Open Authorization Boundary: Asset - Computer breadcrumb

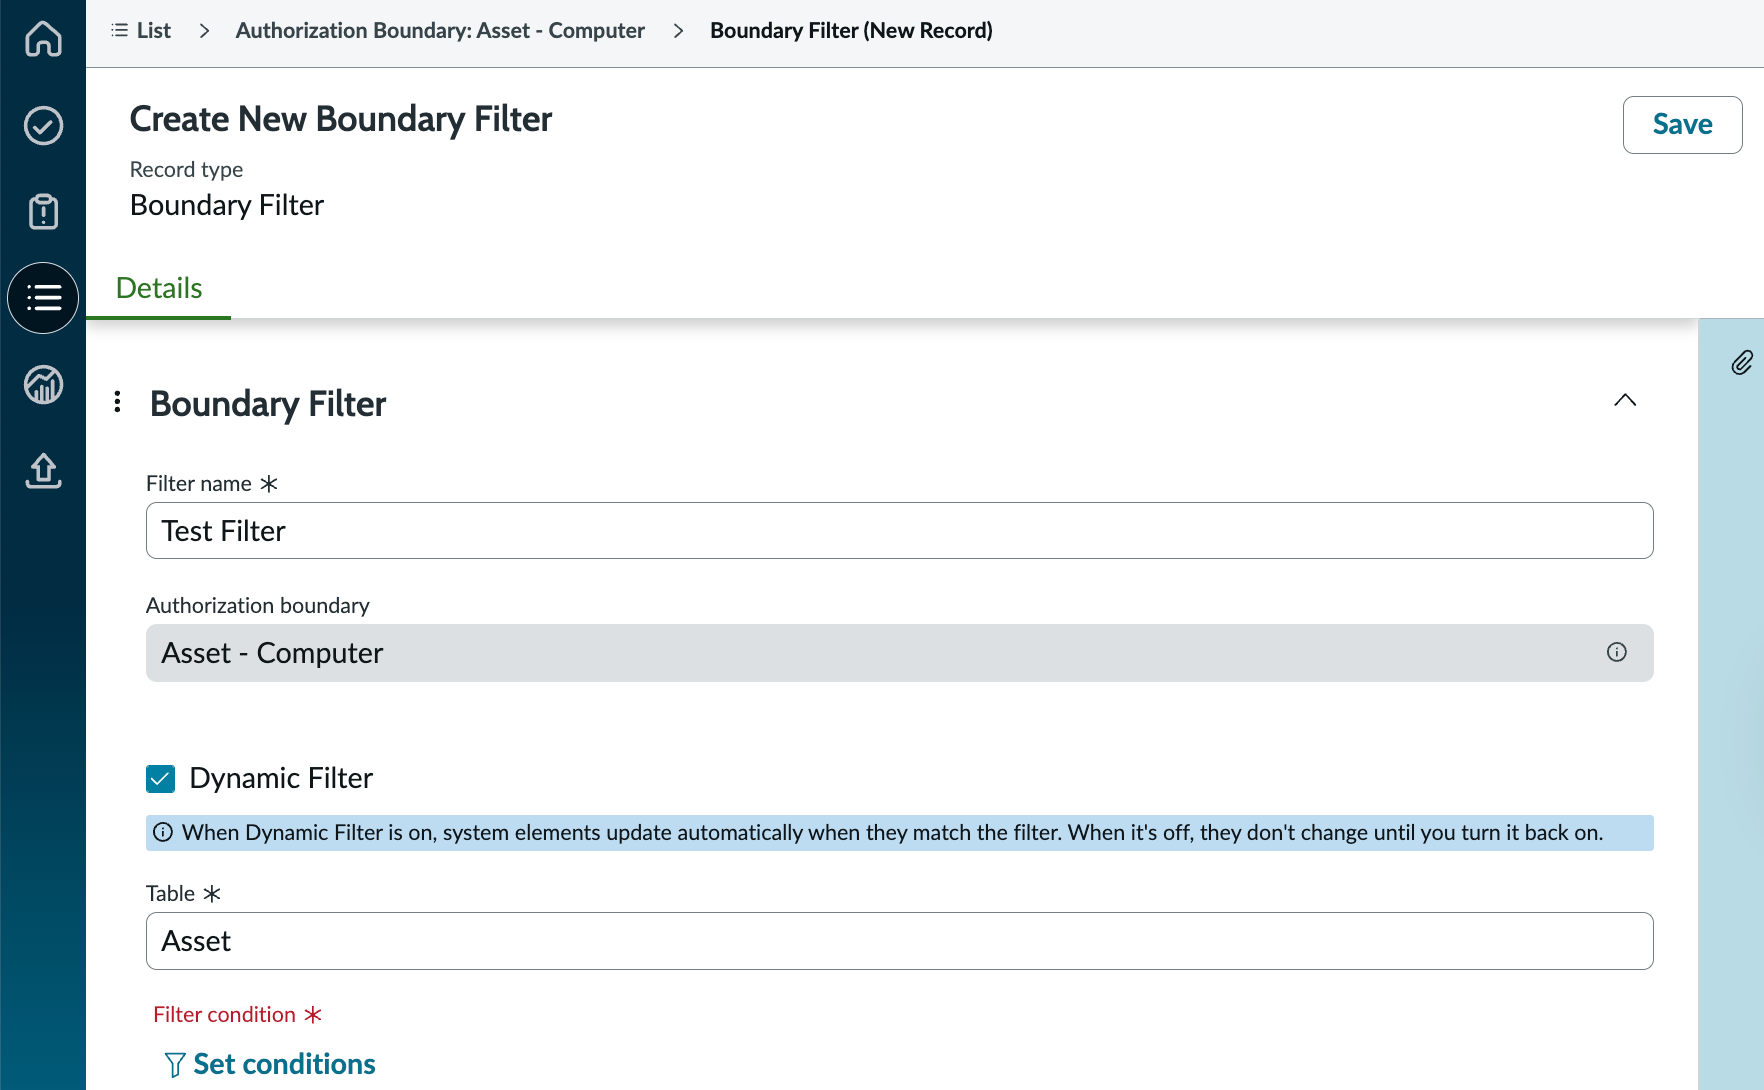[440, 31]
